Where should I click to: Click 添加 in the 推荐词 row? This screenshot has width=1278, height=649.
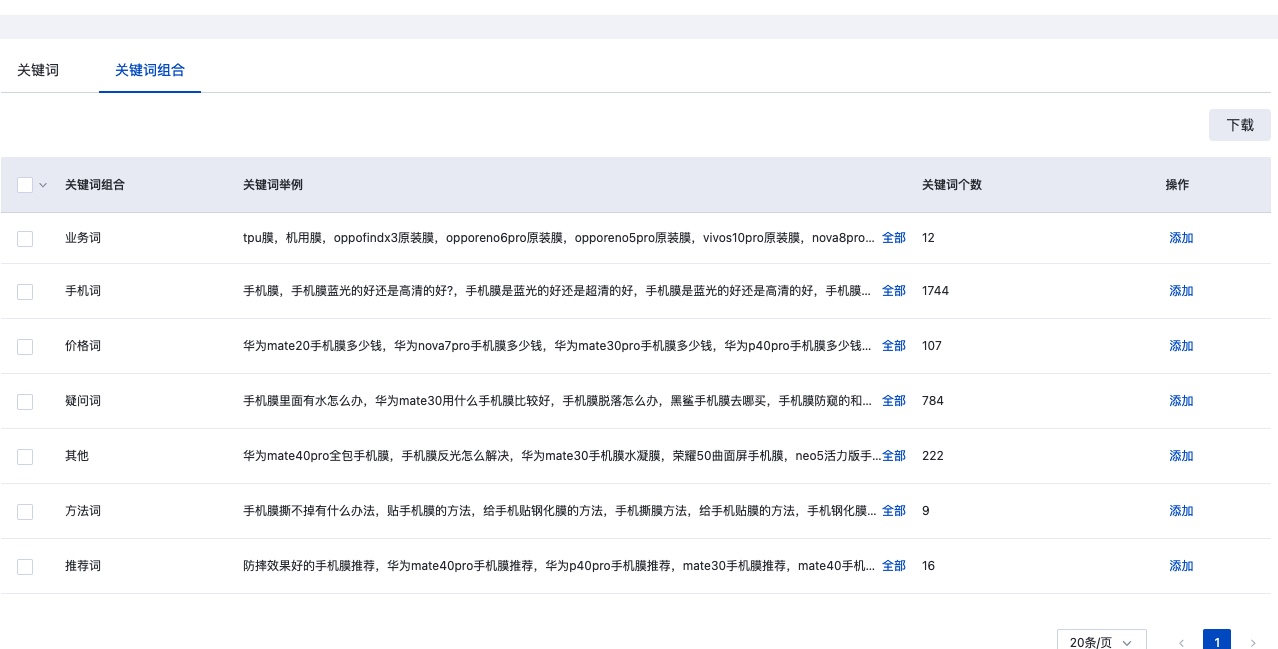tap(1180, 566)
